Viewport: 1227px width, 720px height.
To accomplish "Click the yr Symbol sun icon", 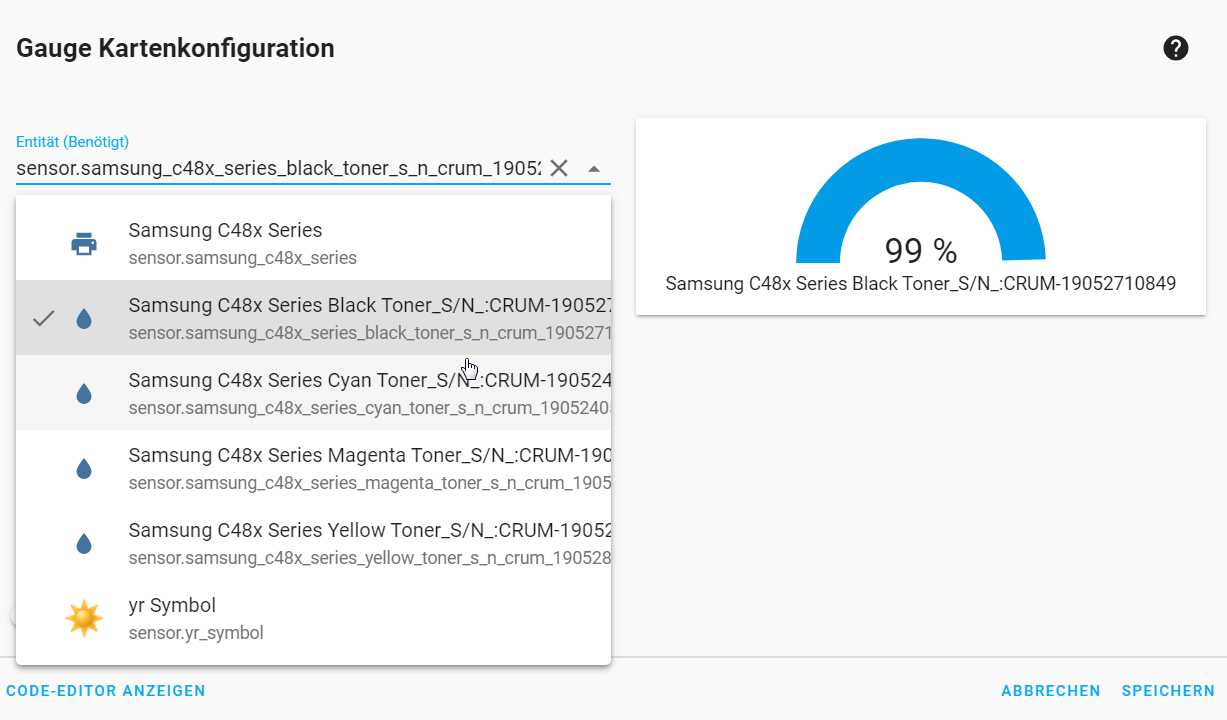I will click(84, 619).
